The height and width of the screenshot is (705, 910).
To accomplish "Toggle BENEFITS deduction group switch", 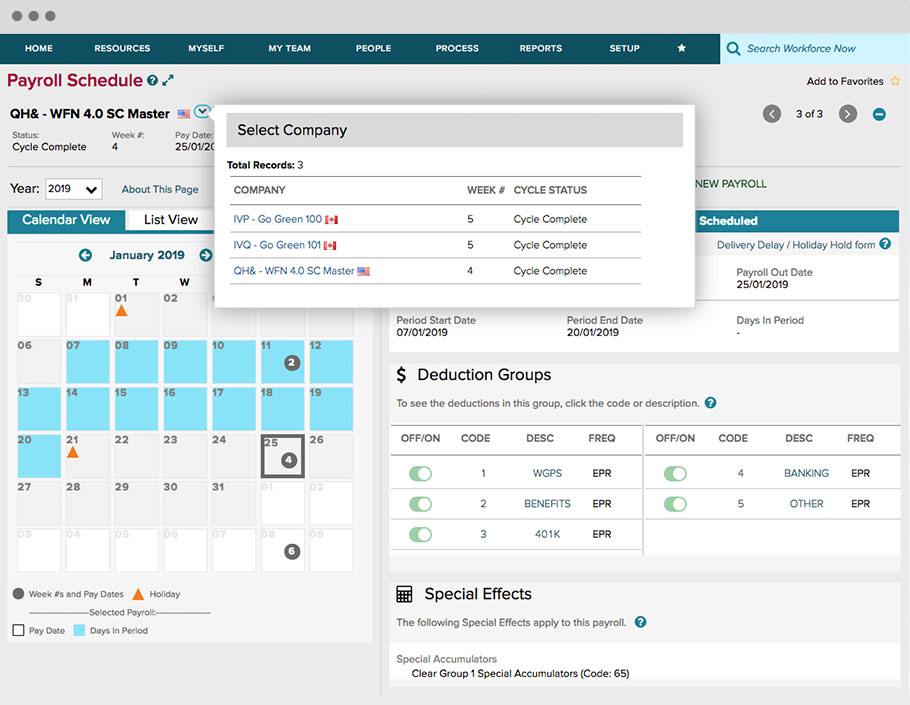I will tap(420, 504).
